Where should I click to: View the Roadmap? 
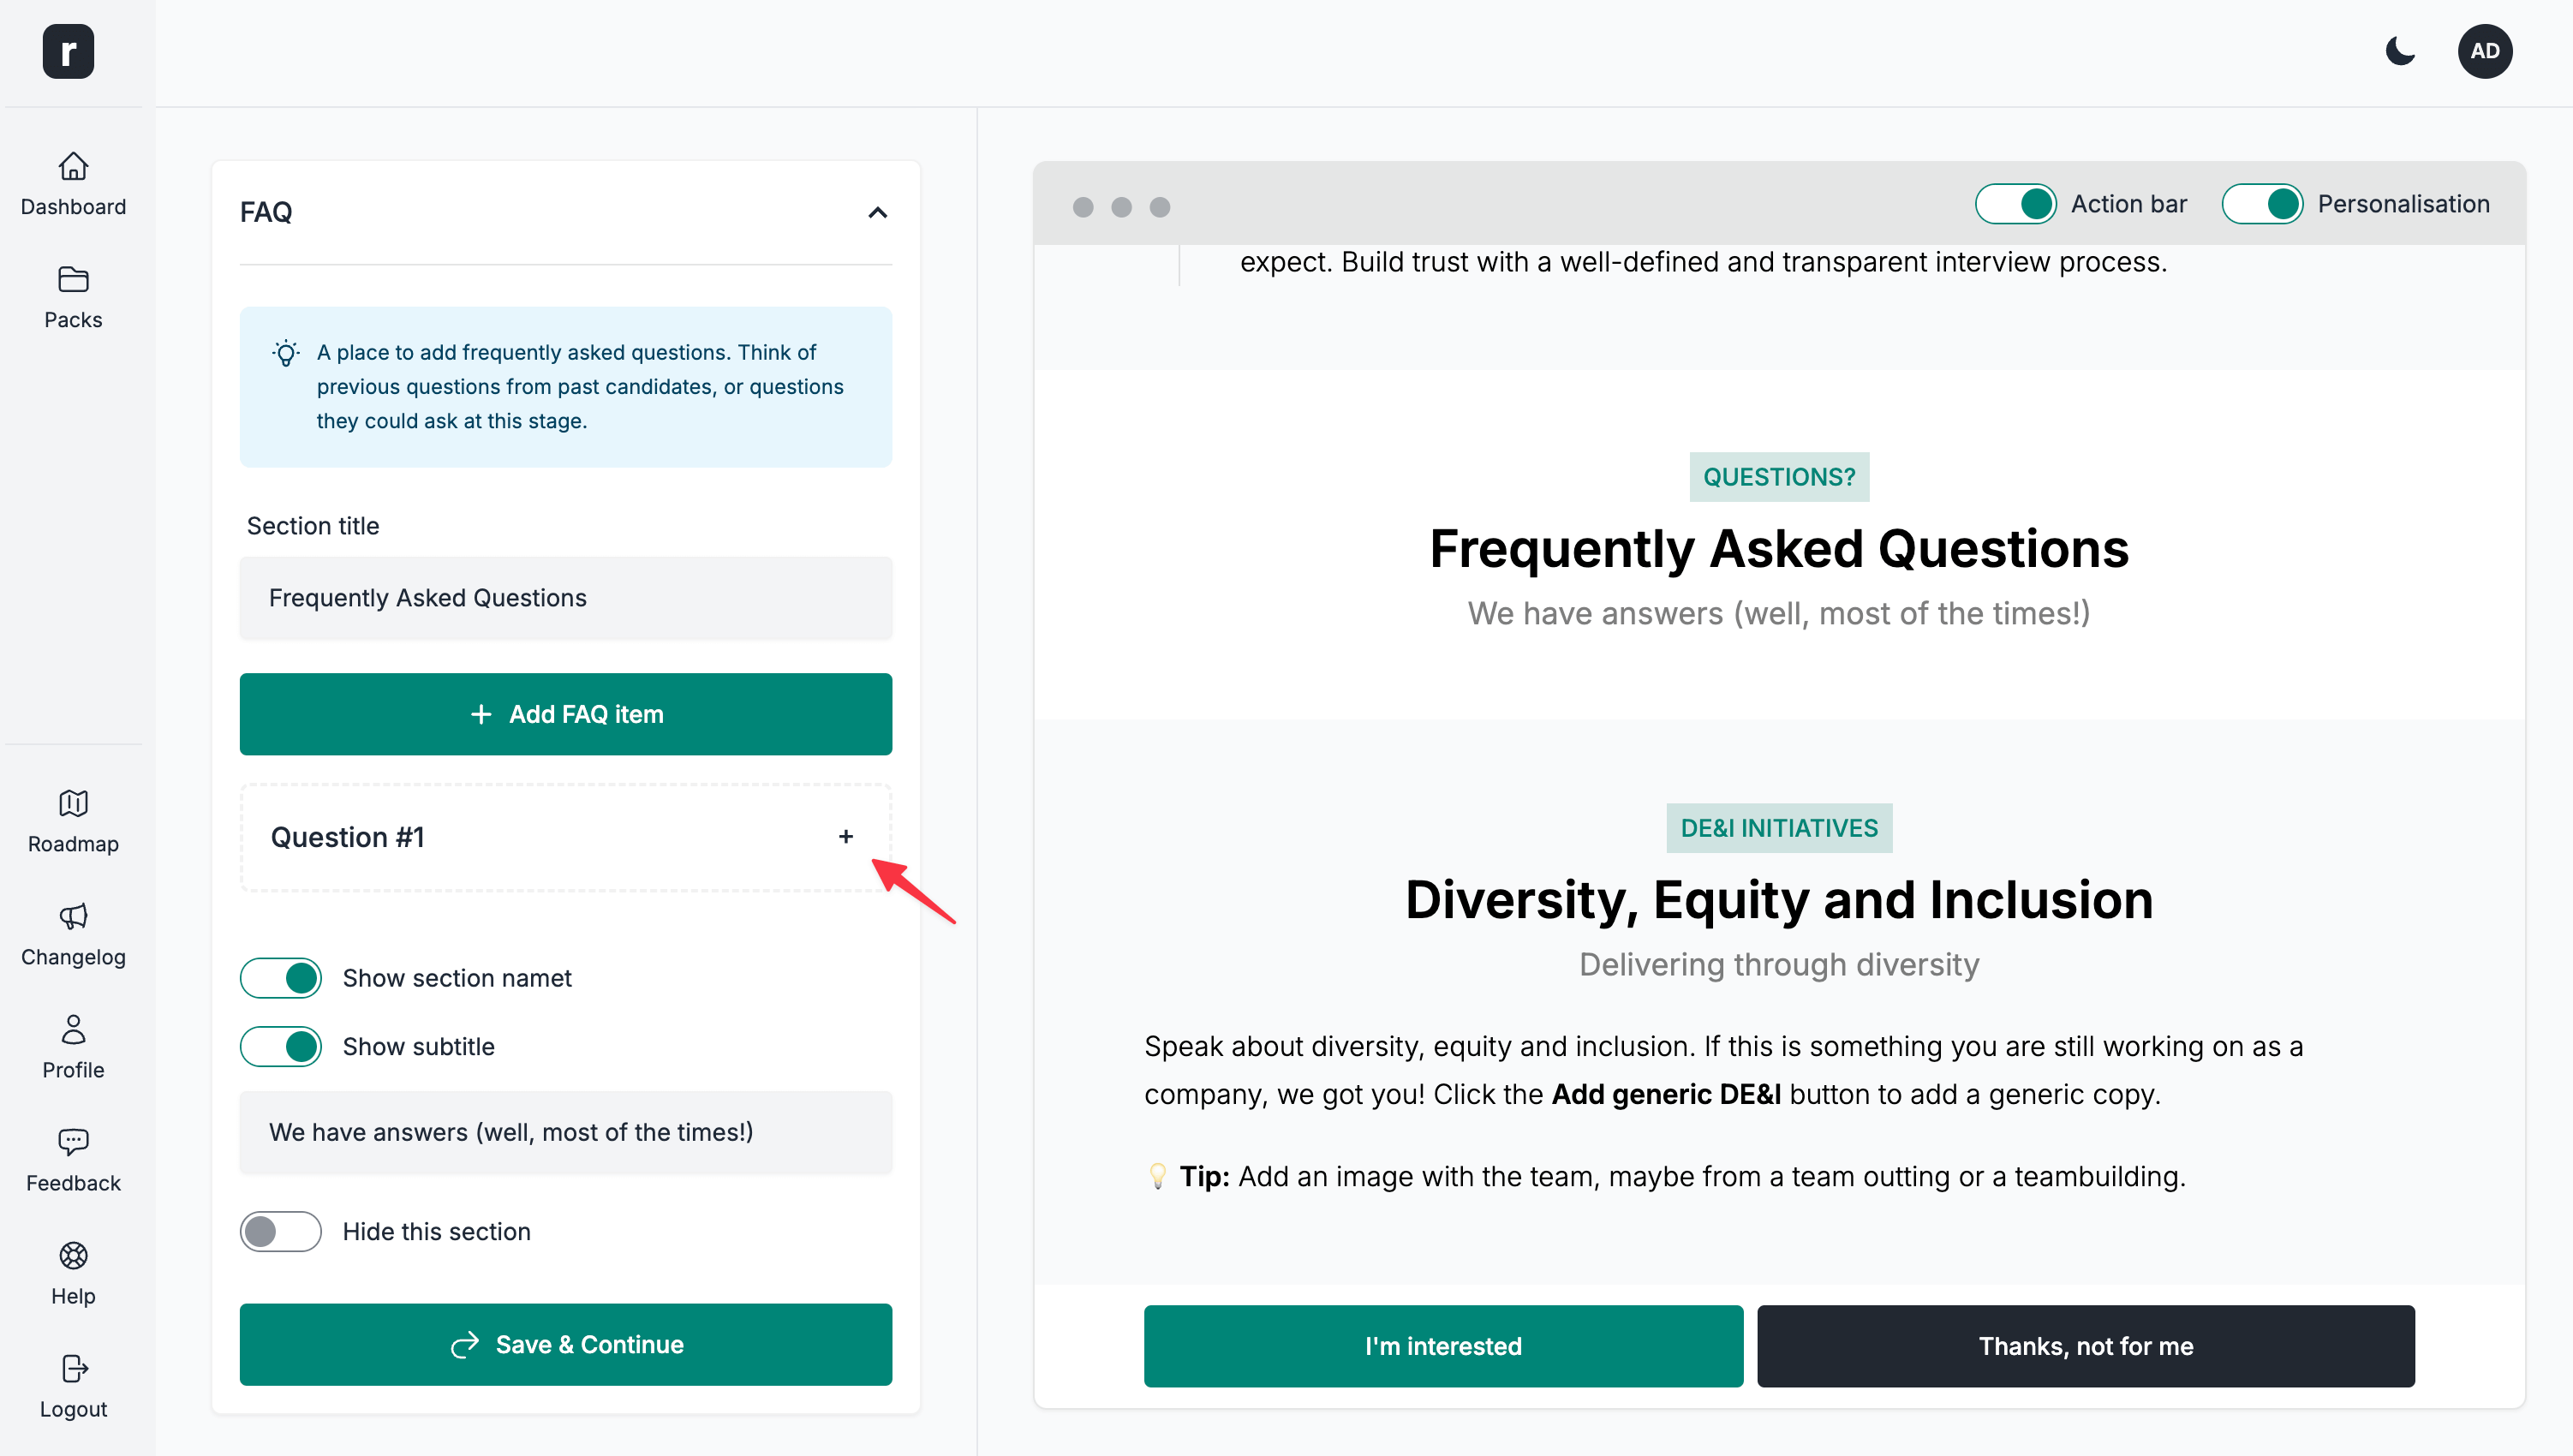(x=73, y=820)
